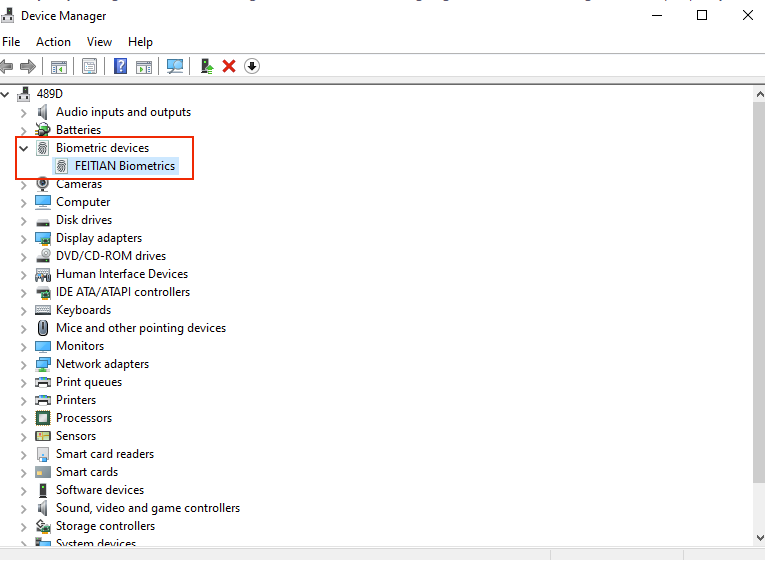The width and height of the screenshot is (771, 565).
Task: Click the Processors chip icon
Action: pos(43,418)
